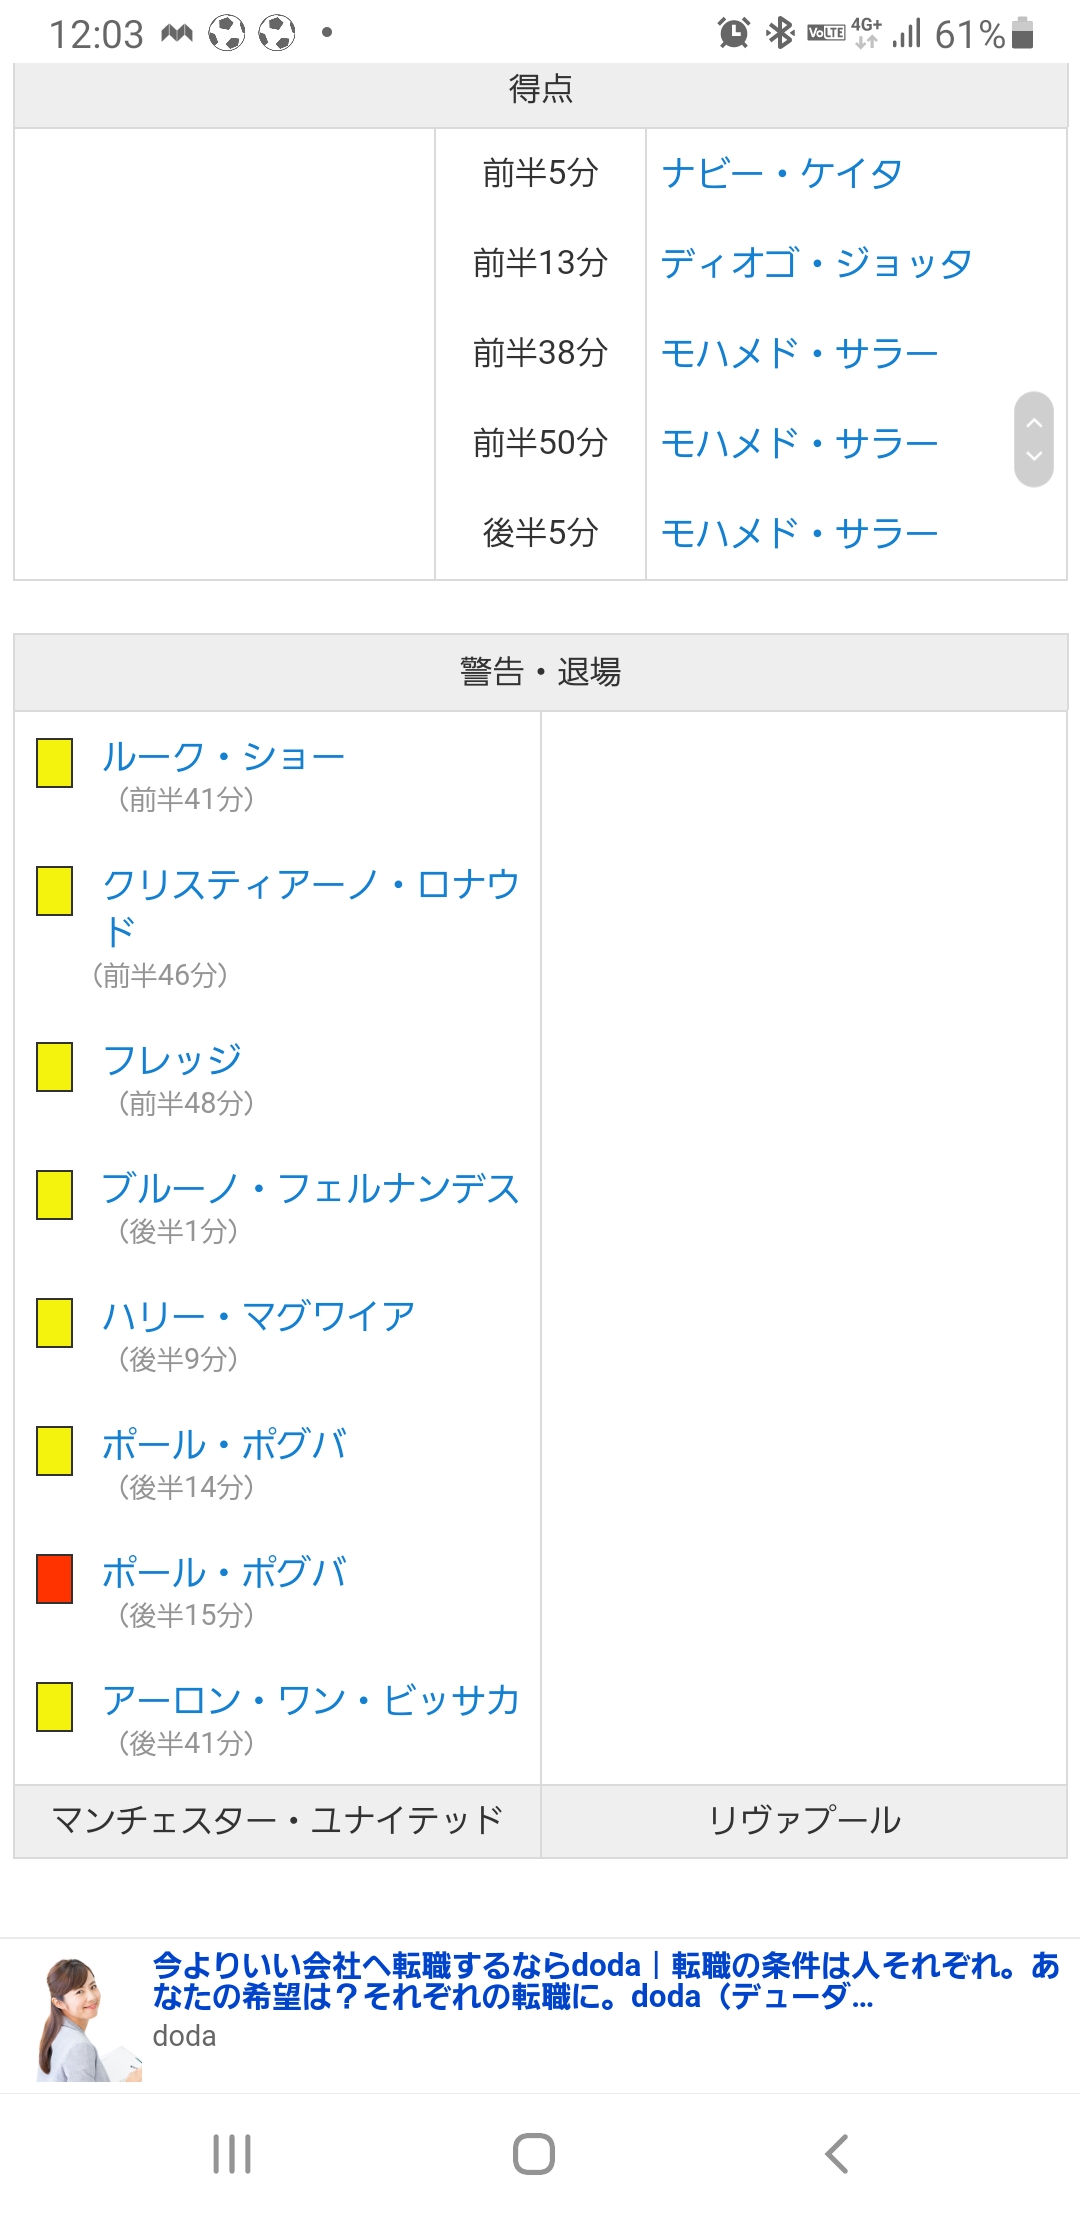
Task: Open ナビー・ケイタ player link
Action: click(x=782, y=174)
